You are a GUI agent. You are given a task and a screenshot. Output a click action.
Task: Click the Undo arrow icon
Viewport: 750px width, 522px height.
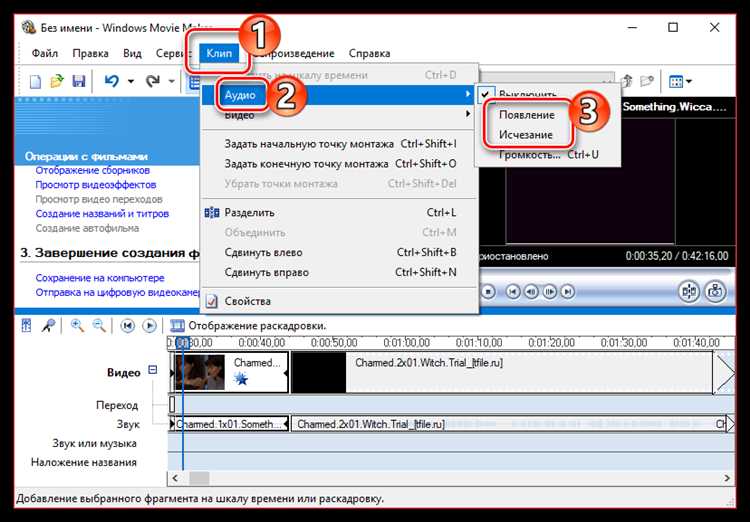(x=111, y=81)
